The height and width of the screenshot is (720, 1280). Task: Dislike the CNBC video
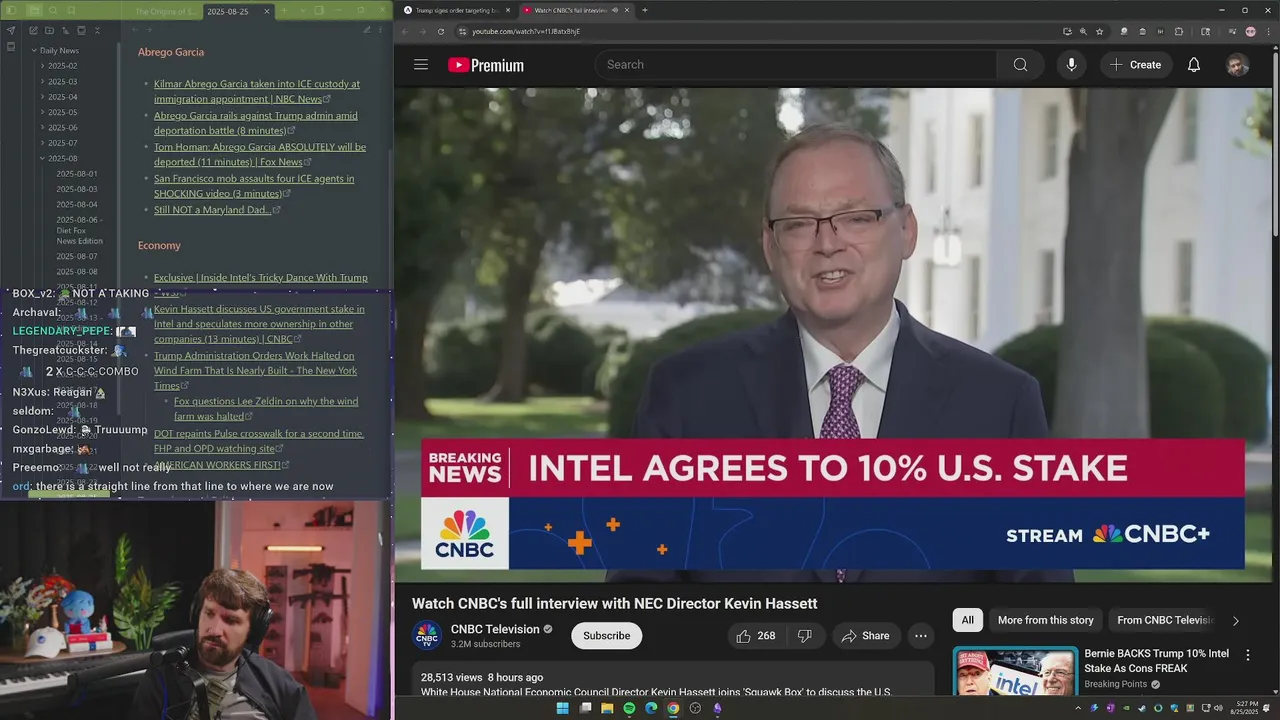click(x=804, y=636)
